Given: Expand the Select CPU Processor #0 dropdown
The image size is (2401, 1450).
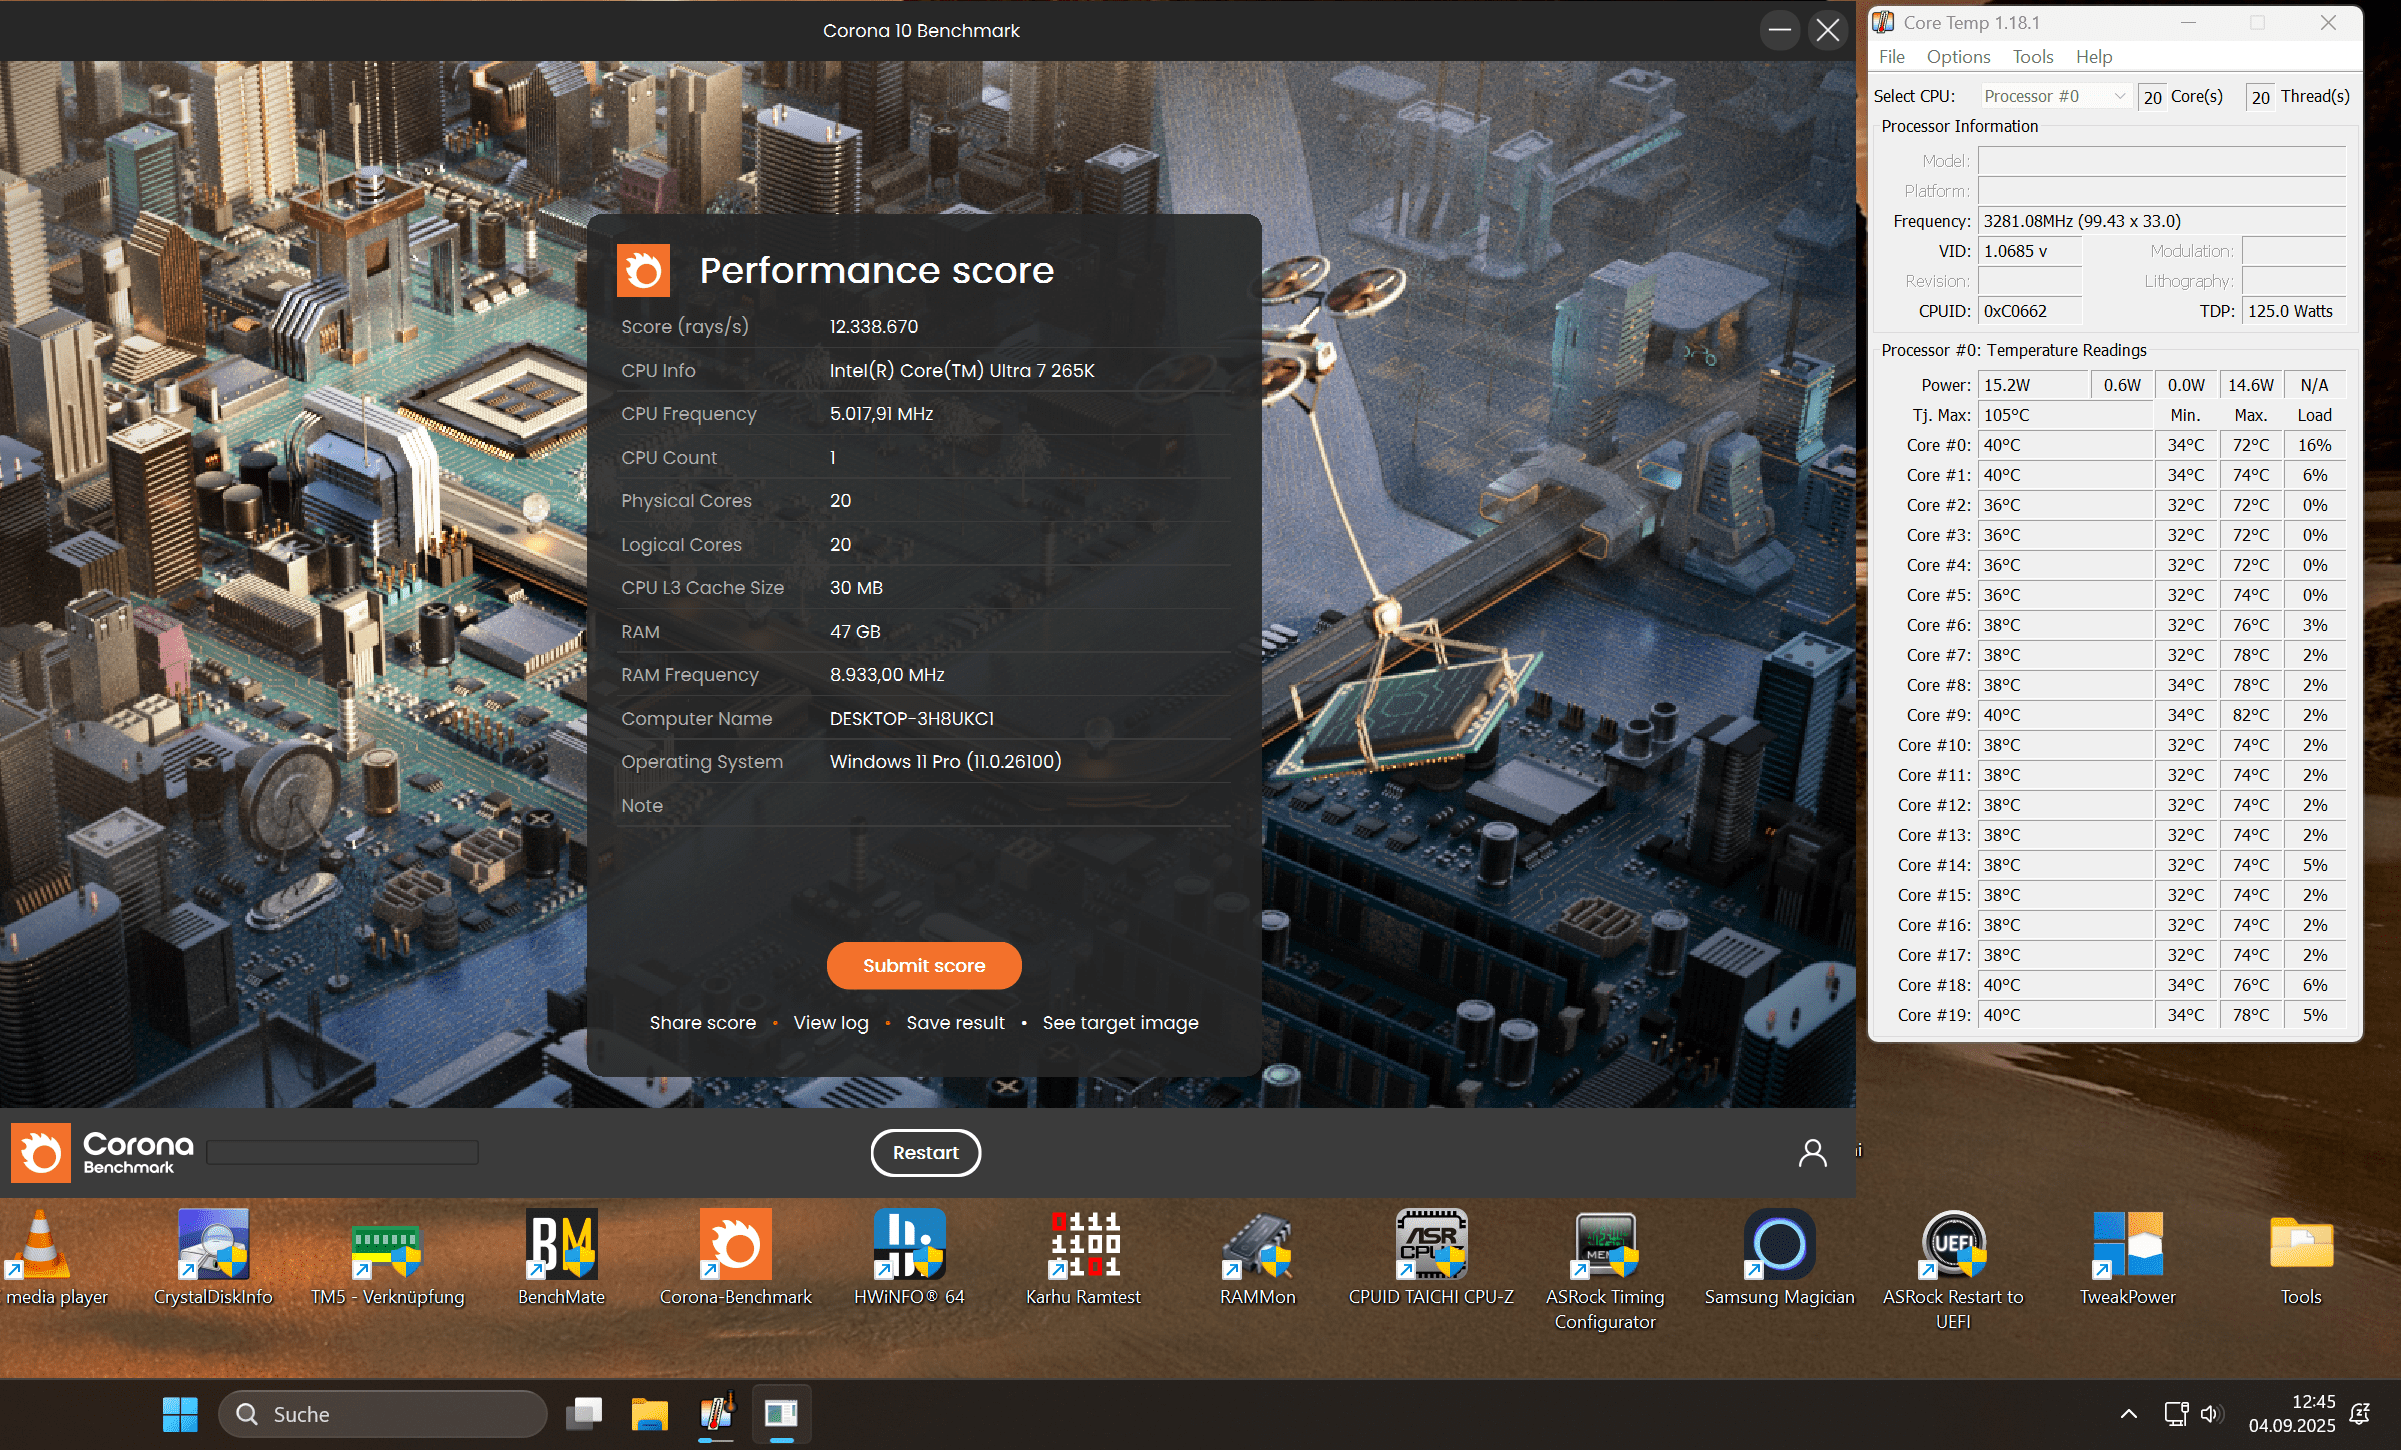Looking at the screenshot, I should click(2056, 96).
